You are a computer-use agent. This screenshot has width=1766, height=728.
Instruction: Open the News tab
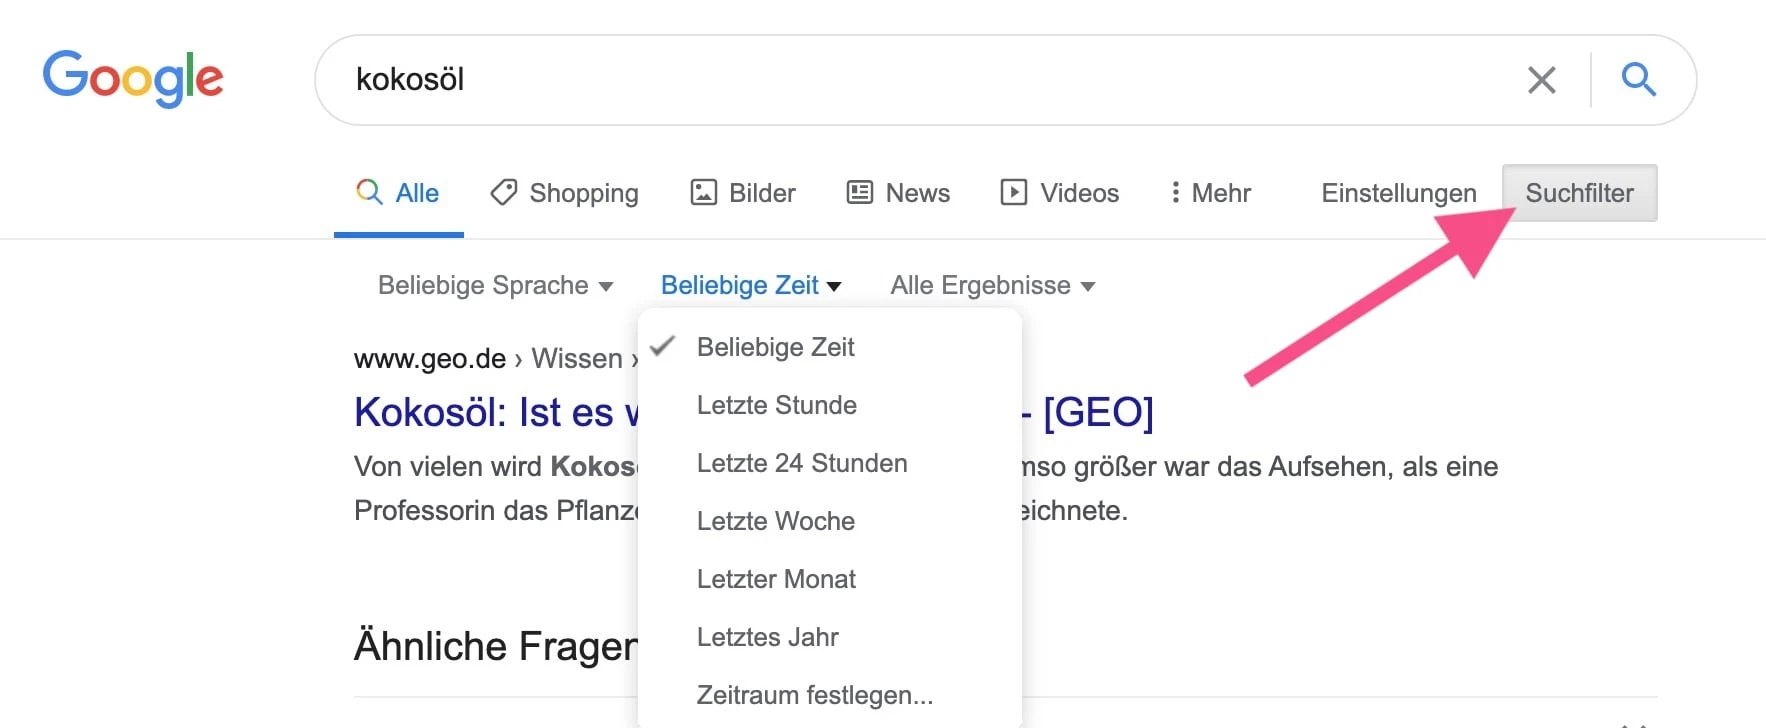pos(898,193)
